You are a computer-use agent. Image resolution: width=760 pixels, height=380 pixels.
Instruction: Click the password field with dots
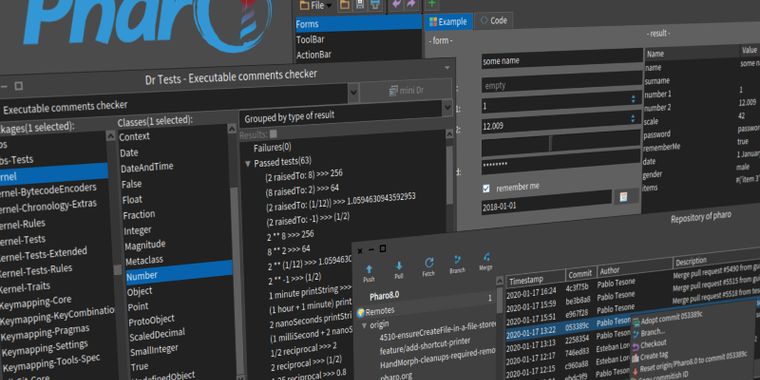pyautogui.click(x=561, y=163)
